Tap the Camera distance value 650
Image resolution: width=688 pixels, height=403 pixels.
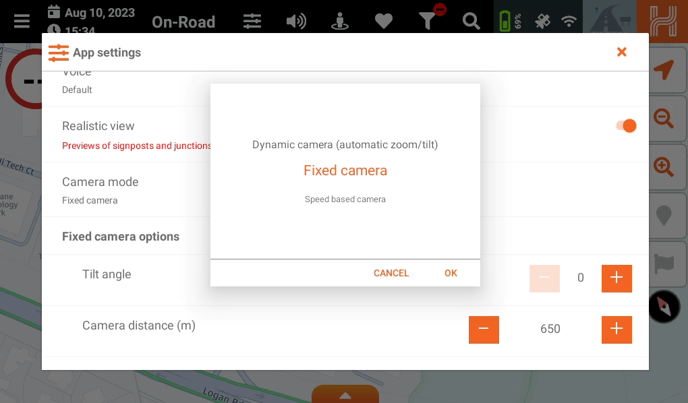(x=550, y=329)
